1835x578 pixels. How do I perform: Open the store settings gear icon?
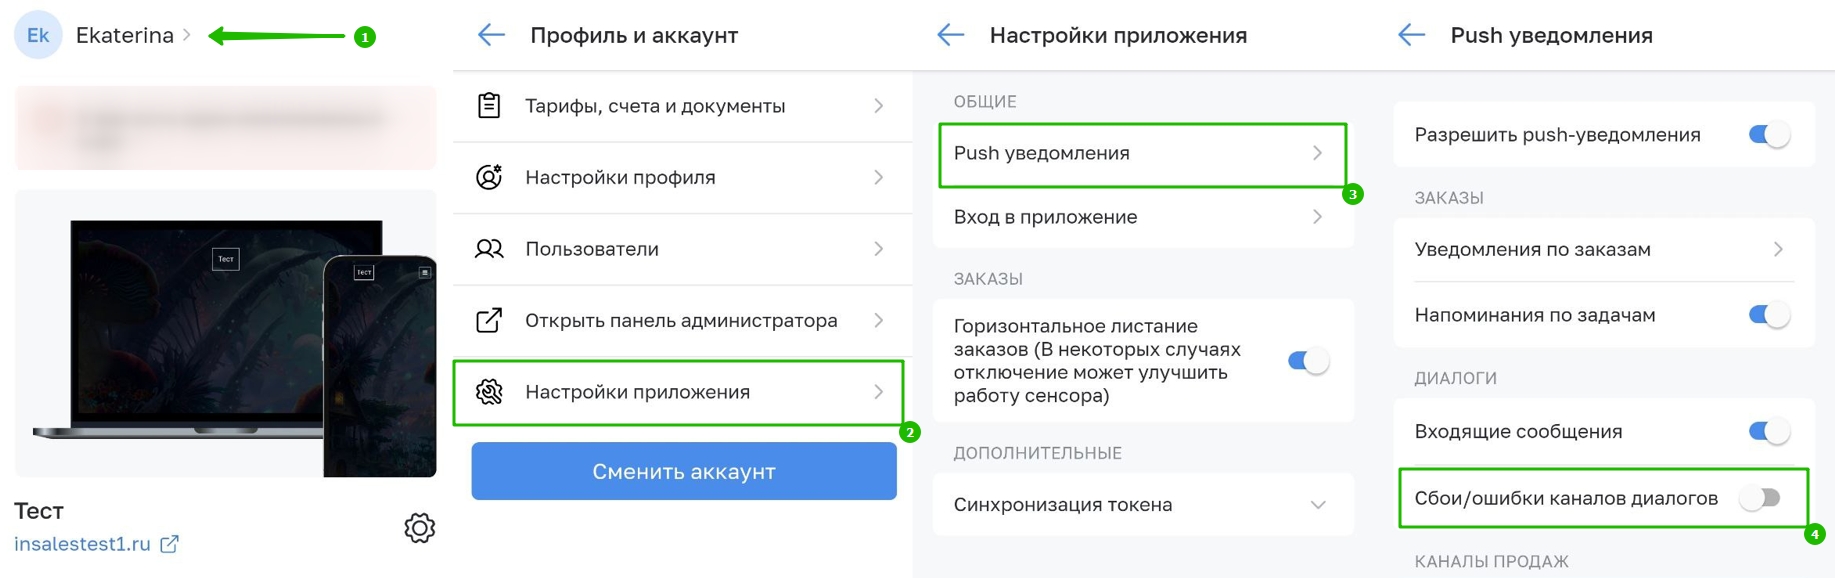tap(420, 528)
